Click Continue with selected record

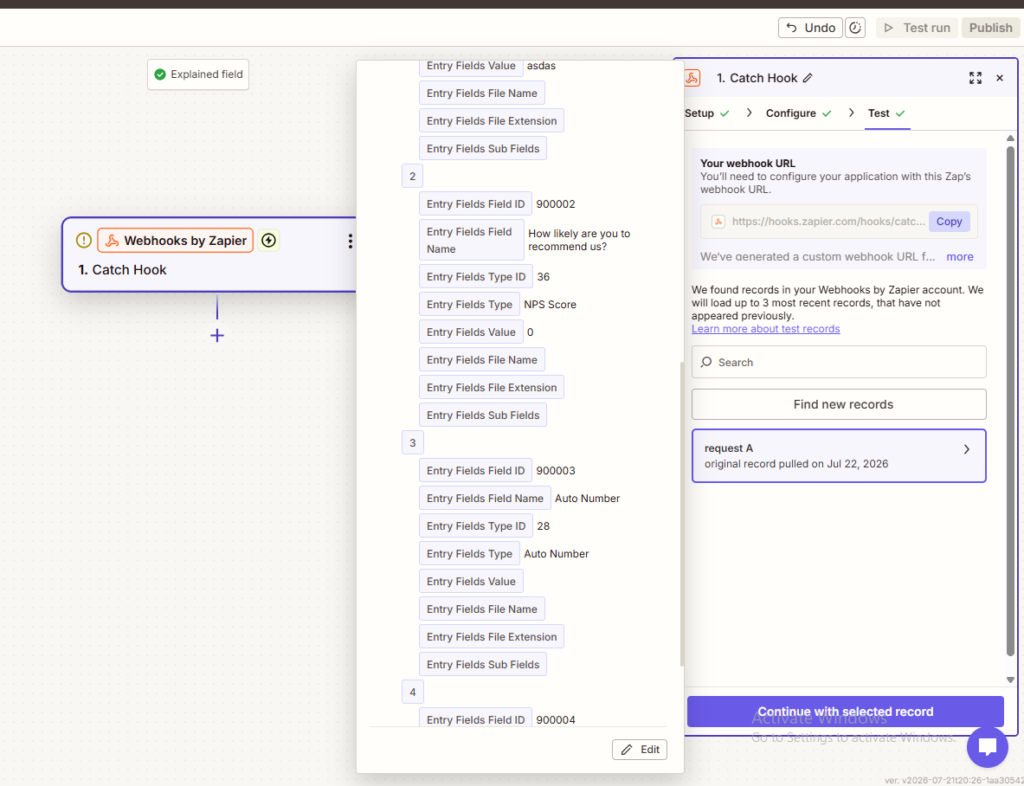[x=845, y=711]
